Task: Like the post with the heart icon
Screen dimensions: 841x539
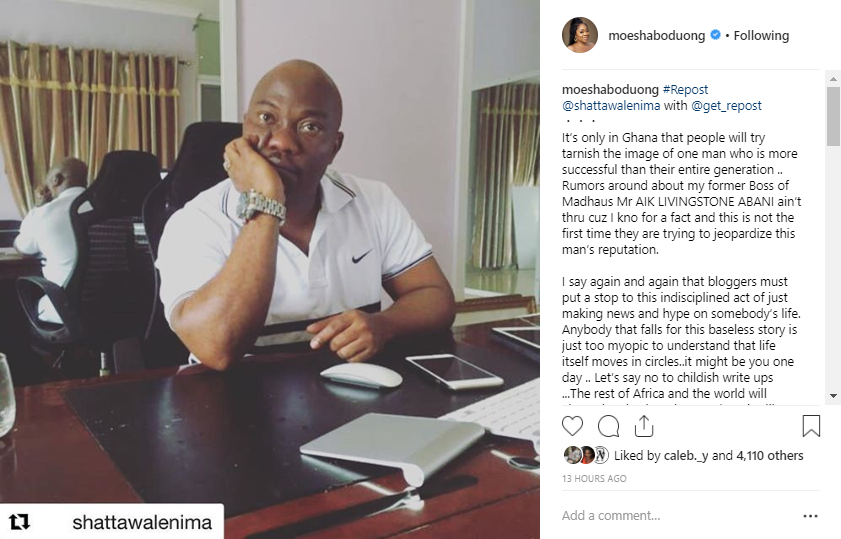Action: (572, 426)
